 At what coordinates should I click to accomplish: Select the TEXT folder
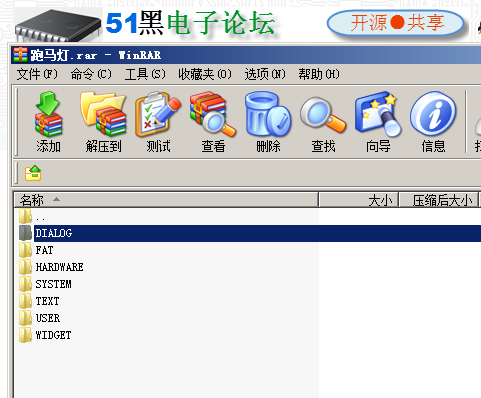point(39,301)
